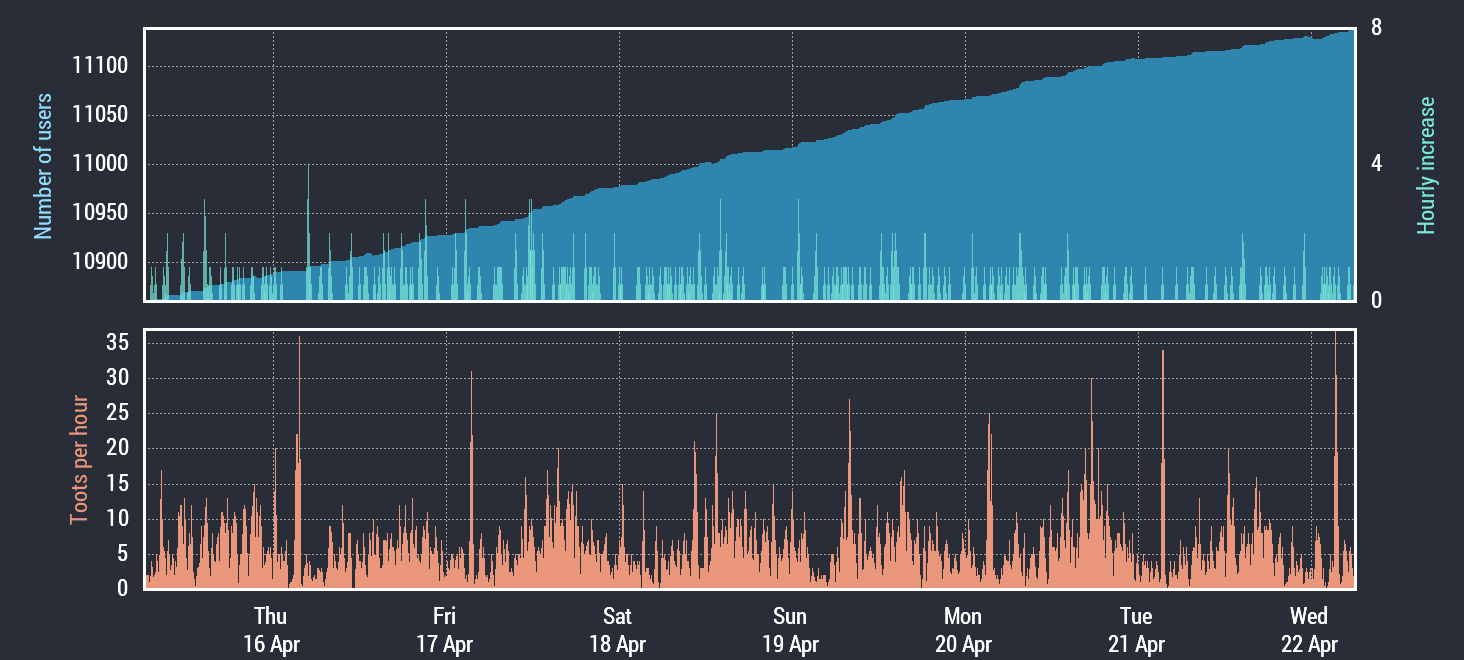Click the 11050 tick on users axis
The height and width of the screenshot is (660, 1464).
[100, 116]
